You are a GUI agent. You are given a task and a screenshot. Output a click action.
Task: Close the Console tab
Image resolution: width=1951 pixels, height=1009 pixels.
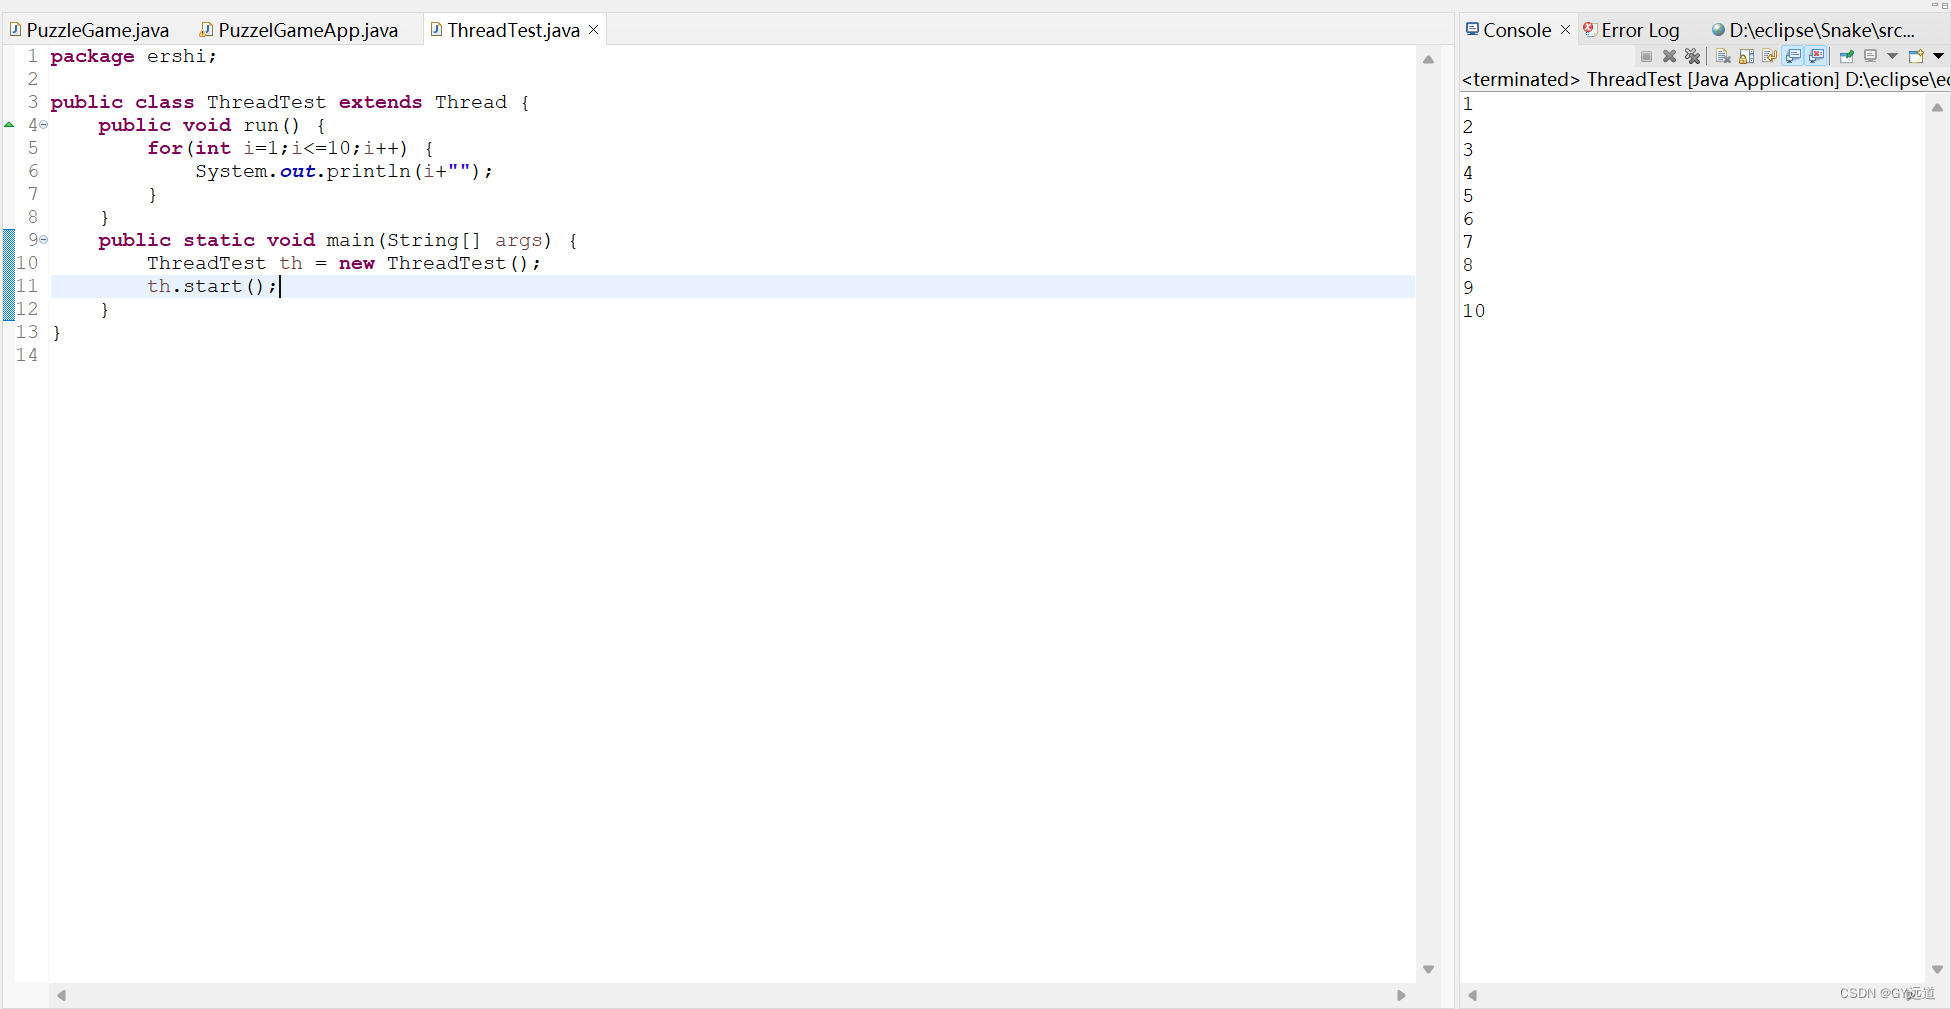pos(1565,30)
